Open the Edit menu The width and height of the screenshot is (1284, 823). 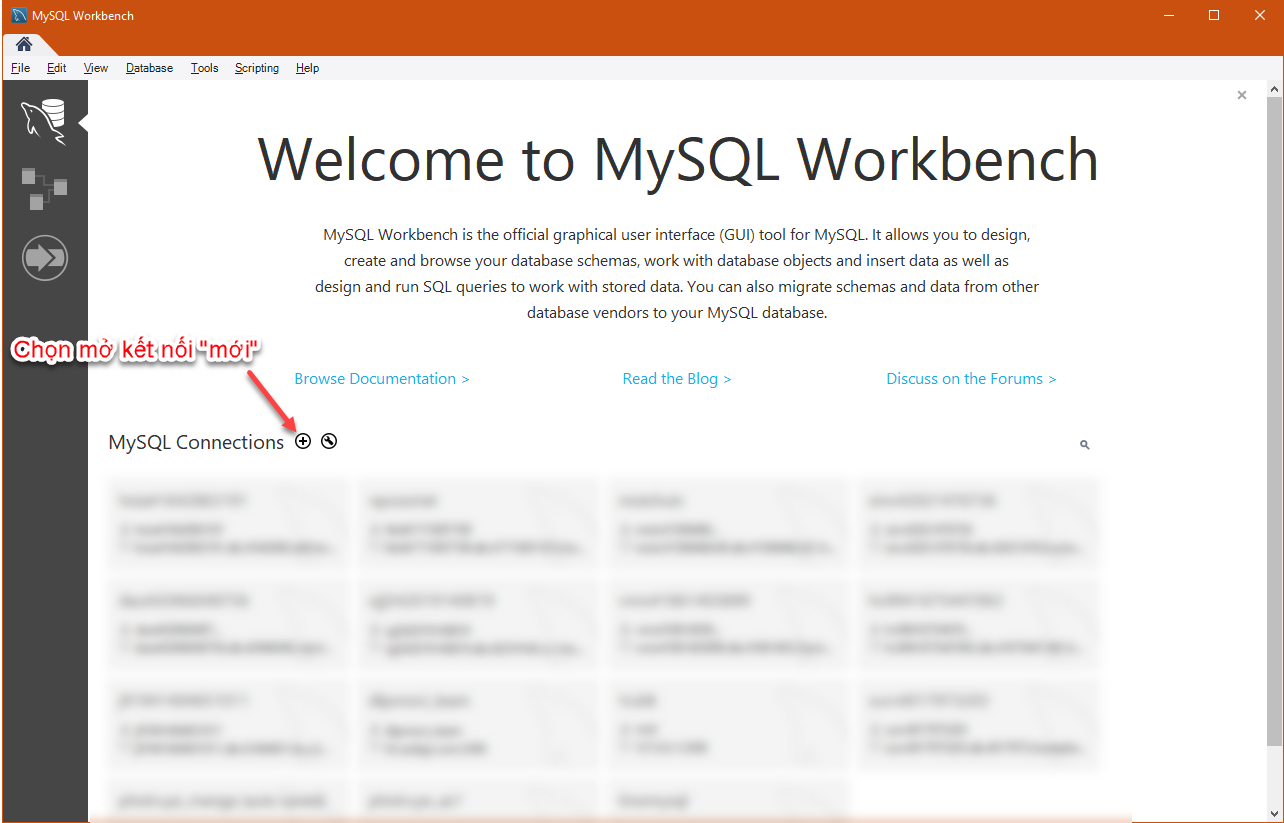click(x=56, y=68)
